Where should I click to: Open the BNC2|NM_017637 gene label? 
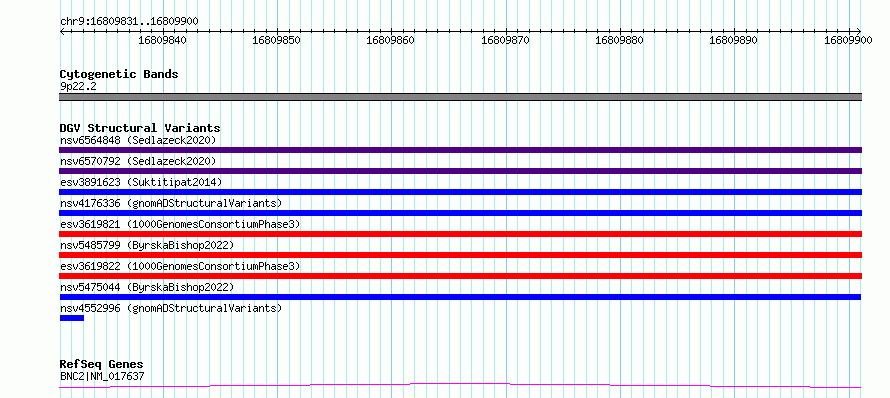point(102,376)
